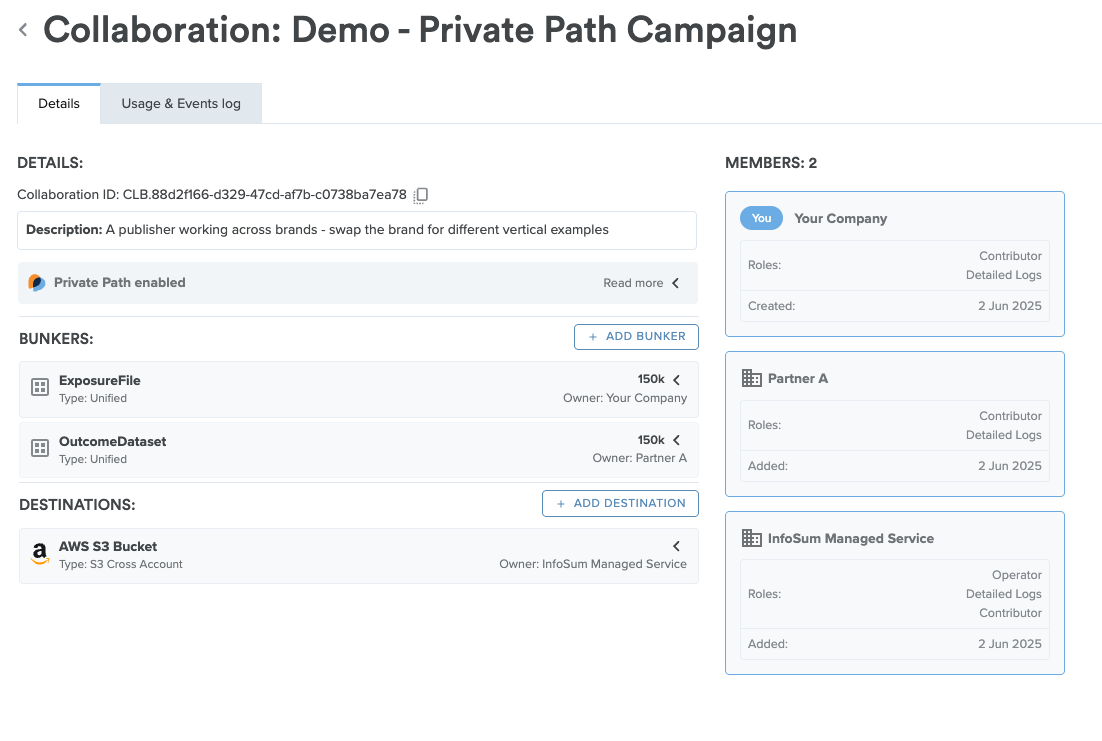Viewport: 1102px width, 741px height.
Task: Click the OutcomeDataset bunker grid icon
Action: (40, 448)
